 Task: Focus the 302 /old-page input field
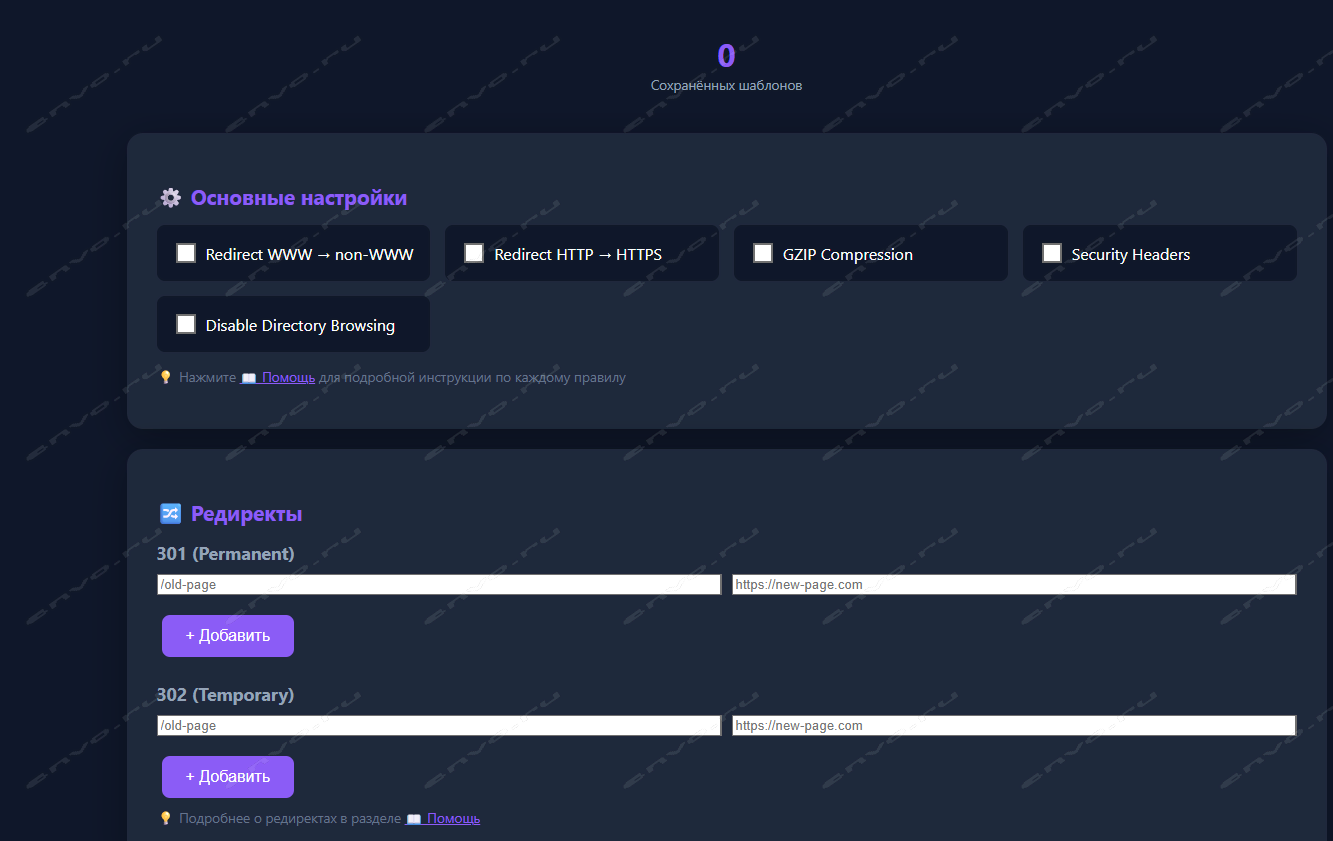pos(438,726)
